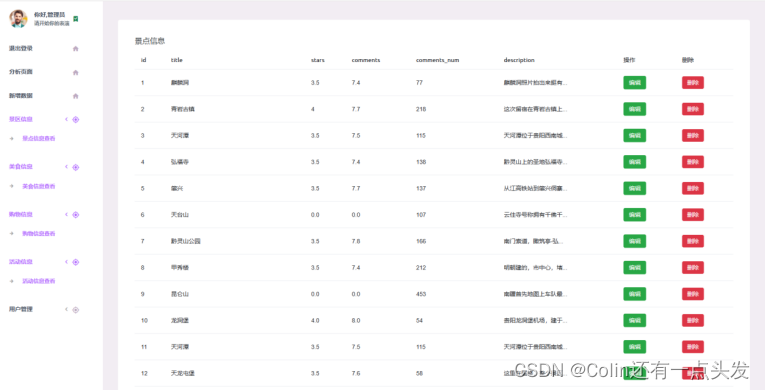Click the home icon beside 退出登录

pyautogui.click(x=76, y=49)
